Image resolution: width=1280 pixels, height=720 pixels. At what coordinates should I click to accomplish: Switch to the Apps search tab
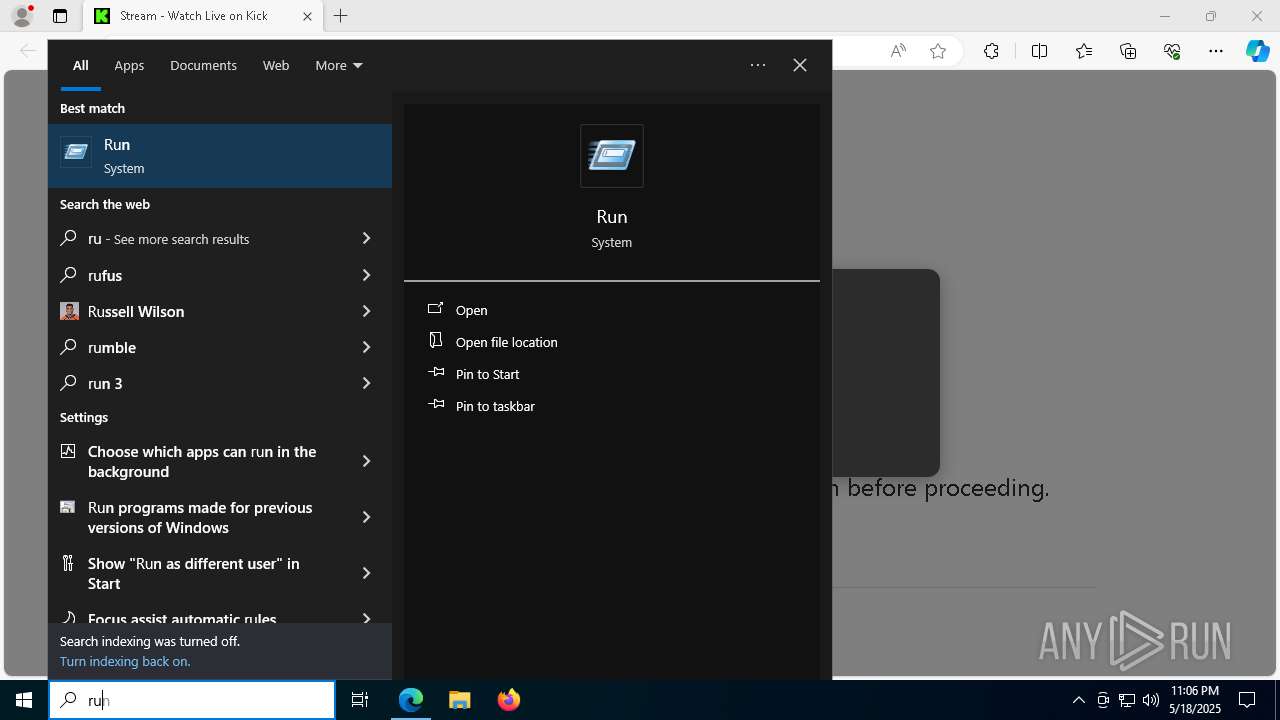click(x=129, y=65)
